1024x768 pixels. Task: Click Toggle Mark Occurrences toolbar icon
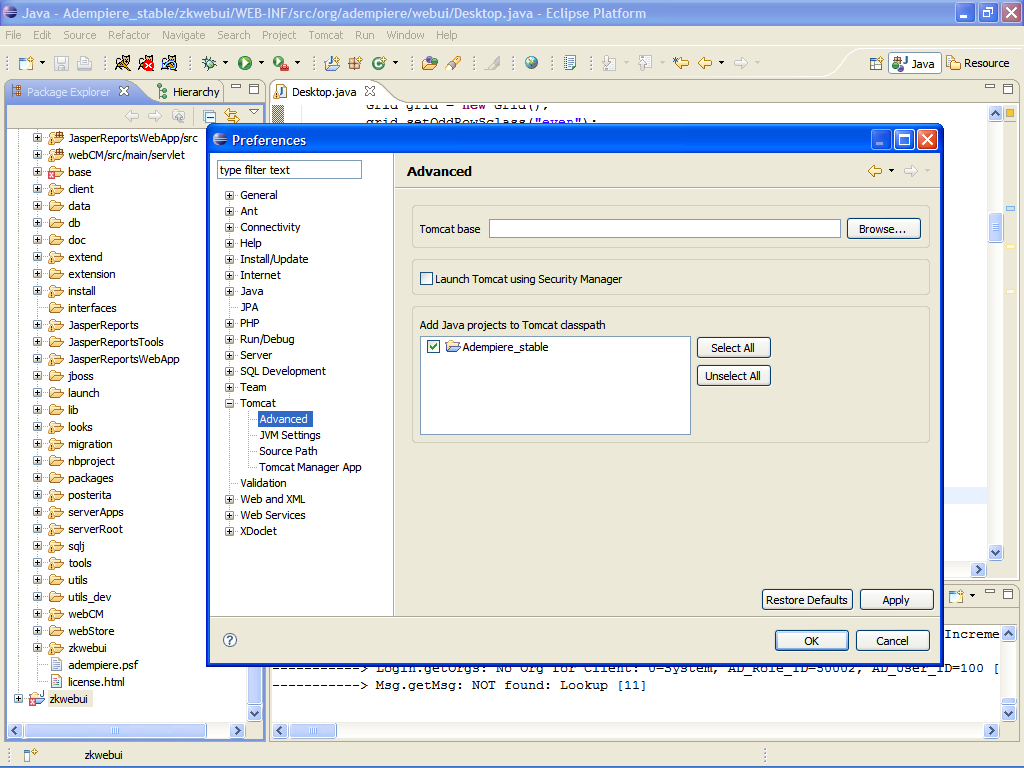click(x=492, y=63)
